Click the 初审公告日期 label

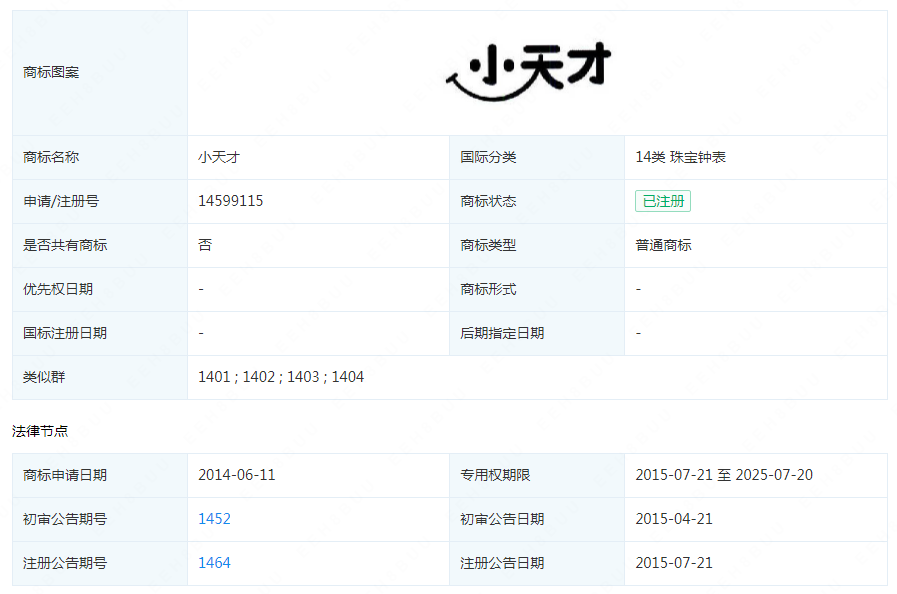(502, 520)
